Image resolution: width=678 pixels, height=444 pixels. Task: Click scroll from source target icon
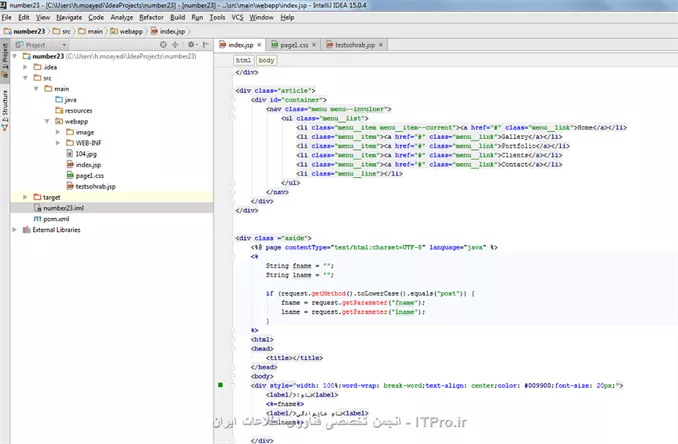pyautogui.click(x=163, y=45)
